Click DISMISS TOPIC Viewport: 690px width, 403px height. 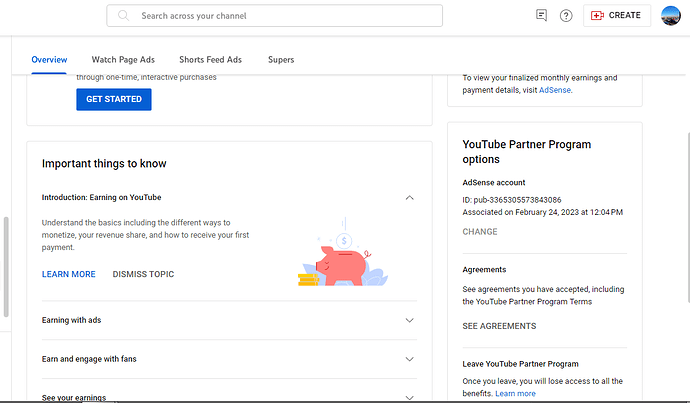(143, 274)
